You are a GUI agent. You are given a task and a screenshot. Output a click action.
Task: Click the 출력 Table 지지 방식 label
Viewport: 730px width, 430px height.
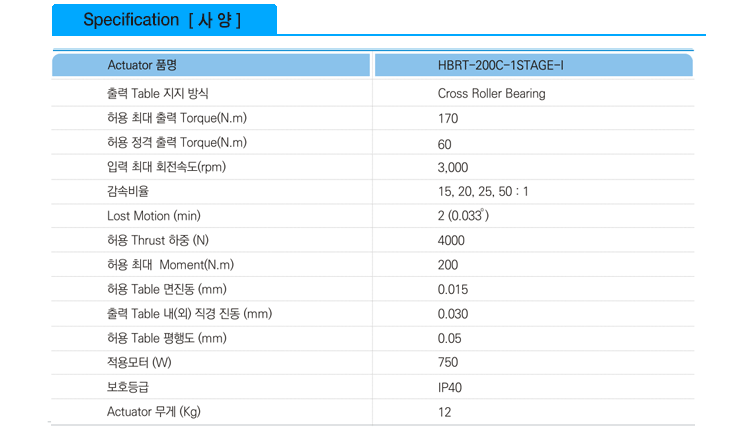pyautogui.click(x=157, y=94)
